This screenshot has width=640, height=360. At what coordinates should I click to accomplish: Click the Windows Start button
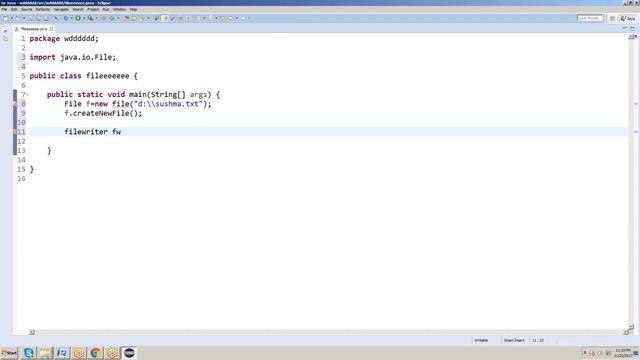pyautogui.click(x=9, y=353)
